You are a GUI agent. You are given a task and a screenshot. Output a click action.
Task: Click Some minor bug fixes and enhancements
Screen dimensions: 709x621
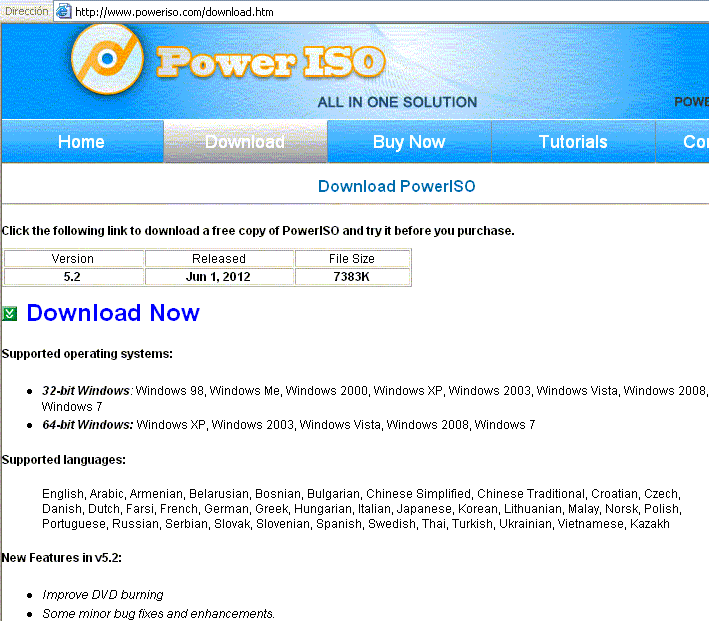pyautogui.click(x=158, y=614)
